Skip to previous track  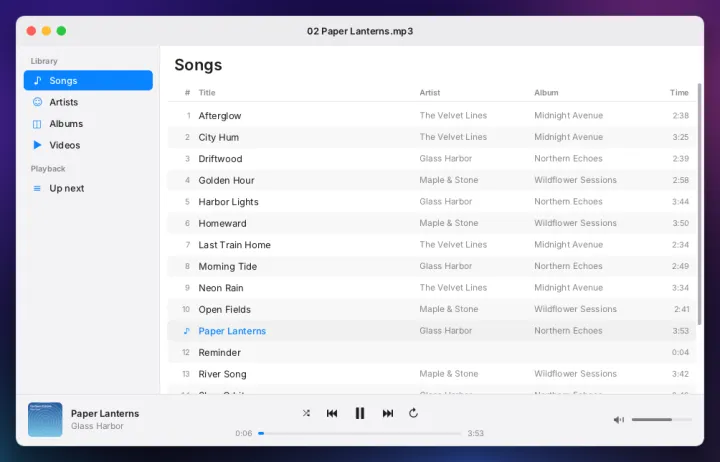pos(332,413)
